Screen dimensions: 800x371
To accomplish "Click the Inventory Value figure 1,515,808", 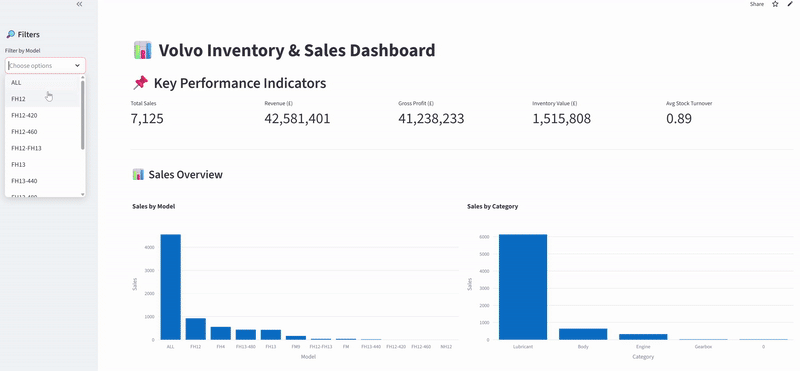I will pyautogui.click(x=561, y=119).
